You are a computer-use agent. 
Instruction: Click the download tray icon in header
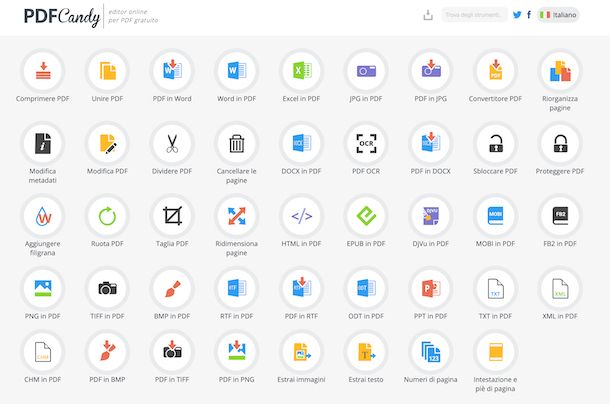pyautogui.click(x=428, y=15)
